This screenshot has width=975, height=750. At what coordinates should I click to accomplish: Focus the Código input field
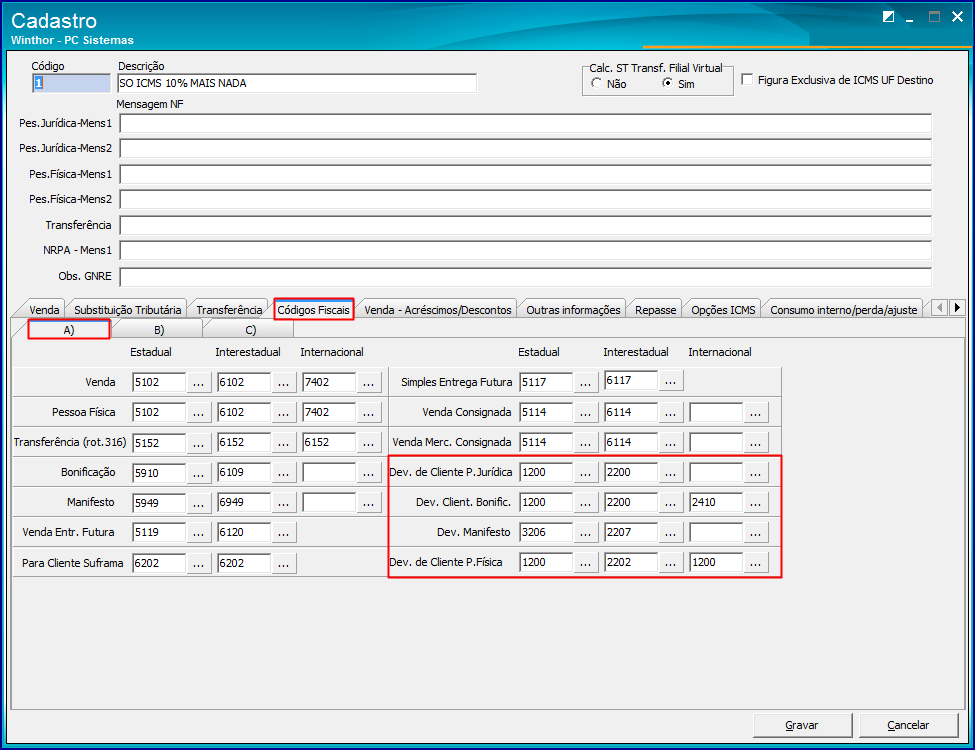pyautogui.click(x=71, y=83)
